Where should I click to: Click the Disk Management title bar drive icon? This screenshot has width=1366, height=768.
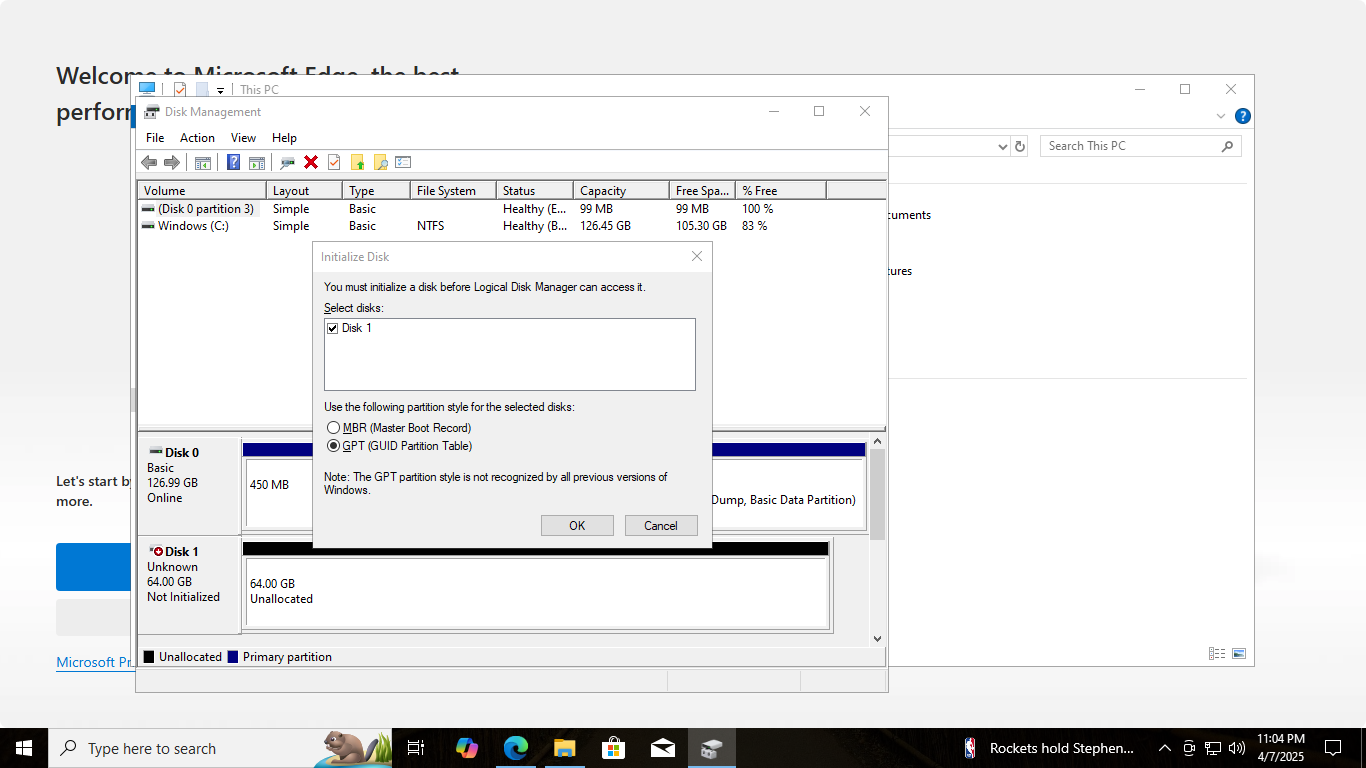[x=152, y=112]
